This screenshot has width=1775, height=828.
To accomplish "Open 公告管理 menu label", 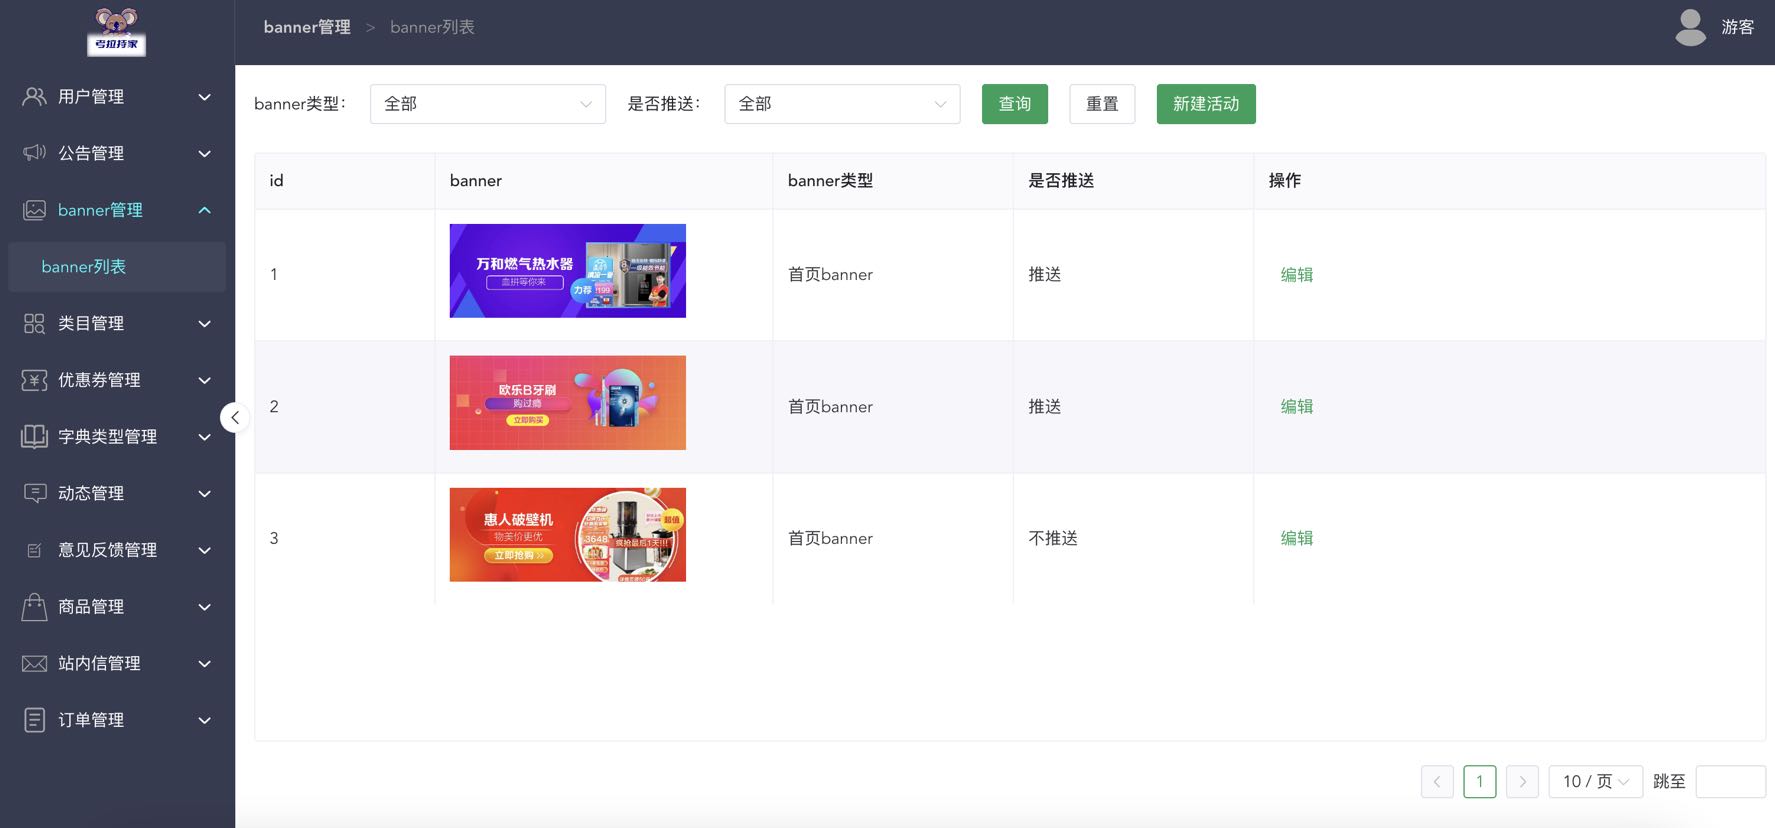I will tap(91, 153).
